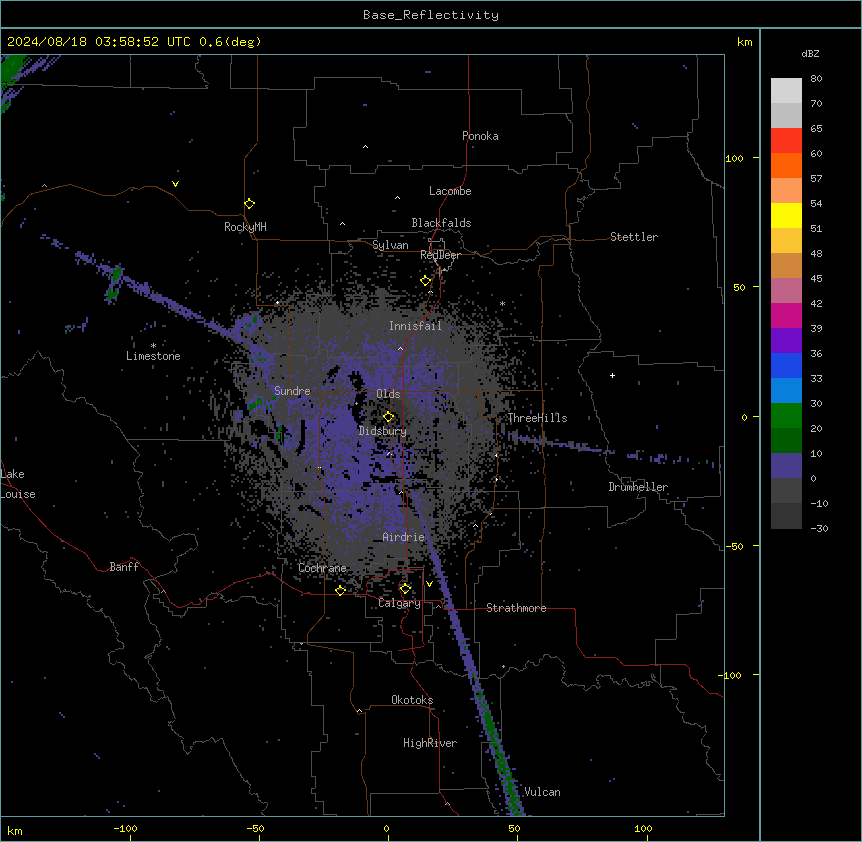Viewport: 862px width, 842px height.
Task: Click the Innisfail city label
Action: pos(415,326)
